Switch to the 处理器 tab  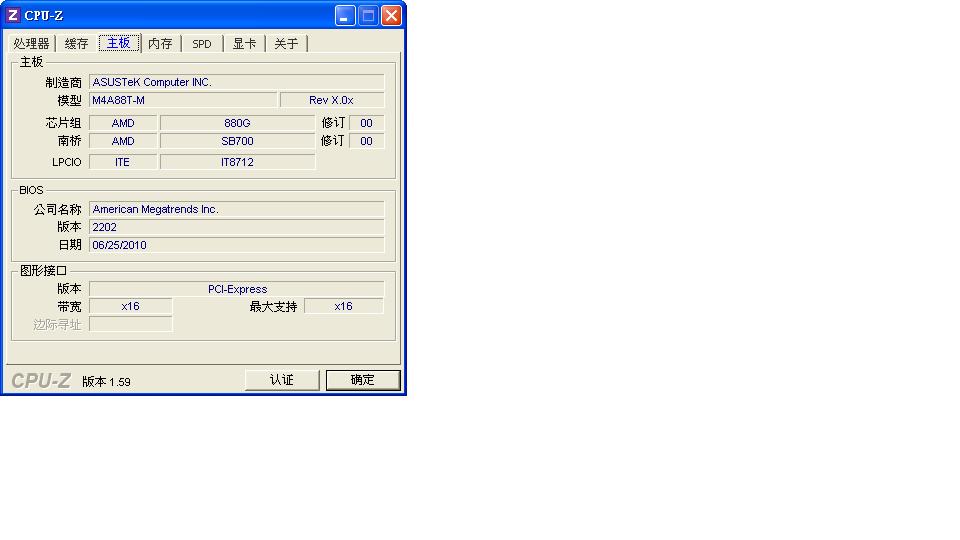tap(31, 43)
